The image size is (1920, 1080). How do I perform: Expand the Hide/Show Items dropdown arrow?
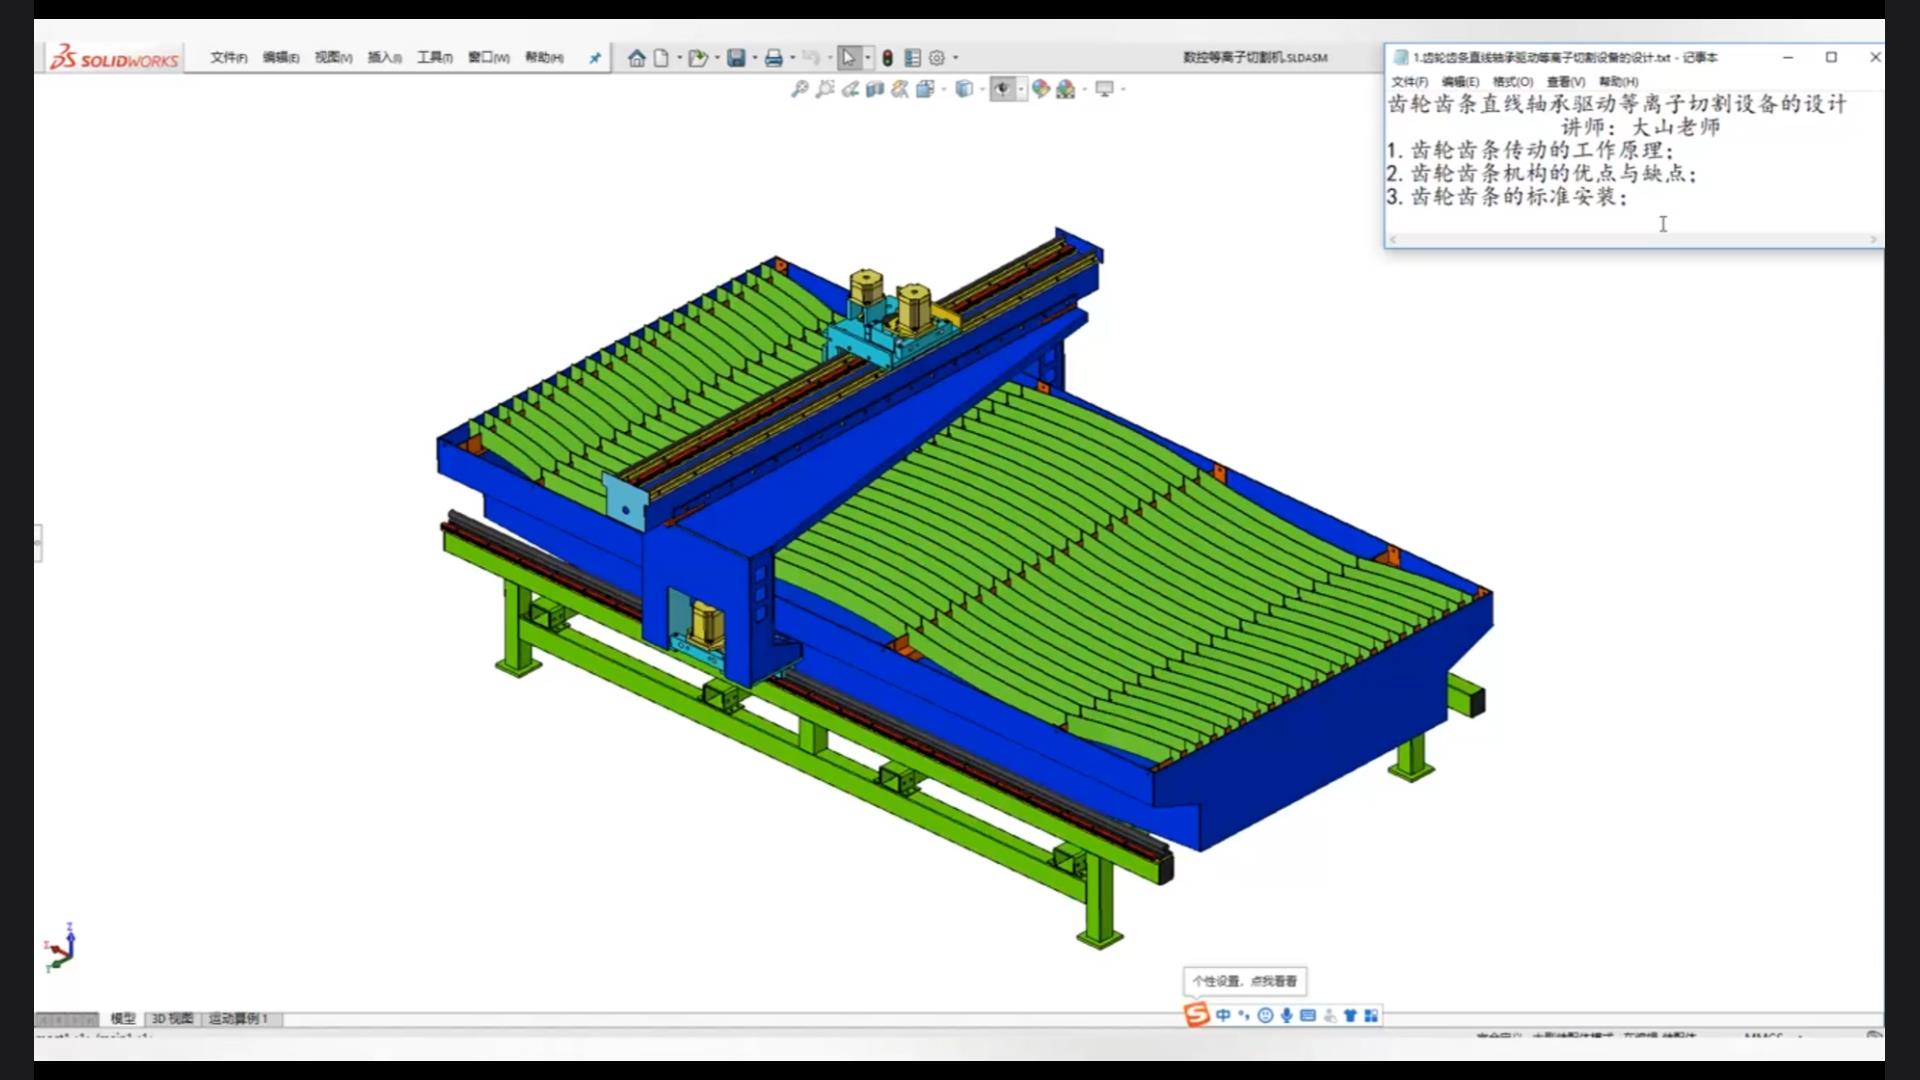1021,89
